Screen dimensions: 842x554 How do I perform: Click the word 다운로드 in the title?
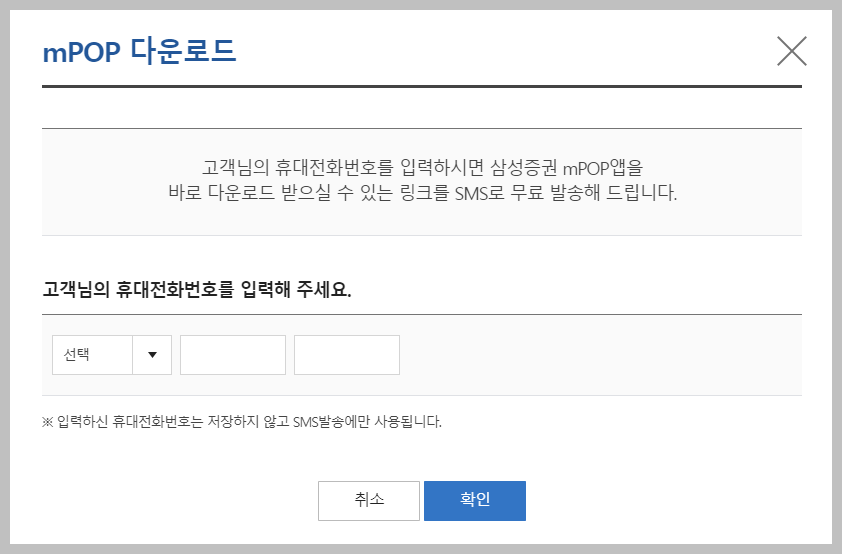(x=184, y=51)
